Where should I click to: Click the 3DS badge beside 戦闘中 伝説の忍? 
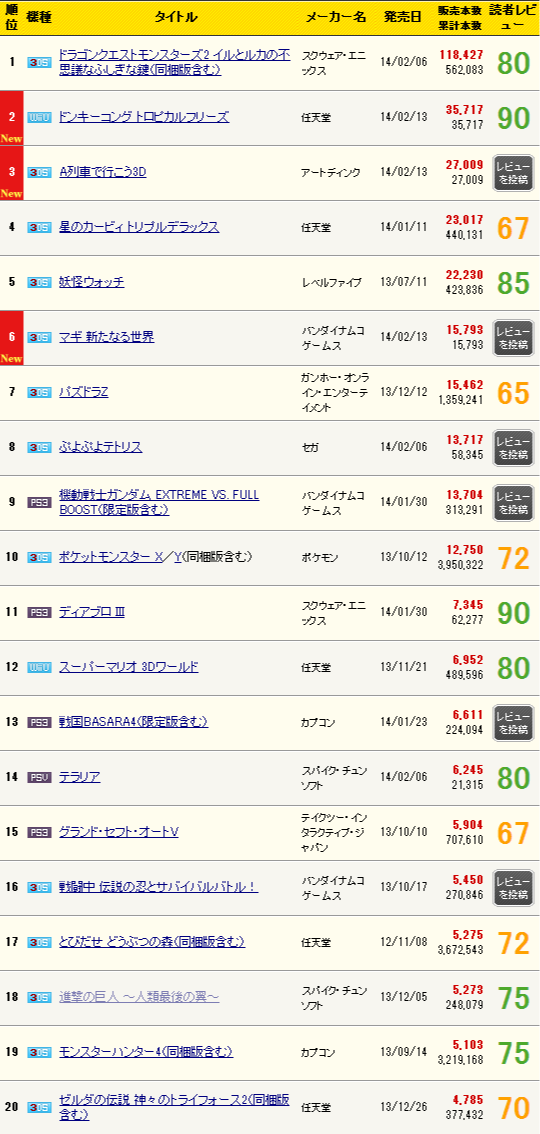[39, 887]
